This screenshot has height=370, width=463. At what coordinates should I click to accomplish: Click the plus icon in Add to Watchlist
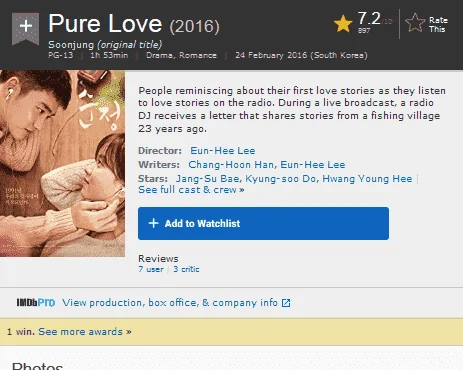coord(153,223)
